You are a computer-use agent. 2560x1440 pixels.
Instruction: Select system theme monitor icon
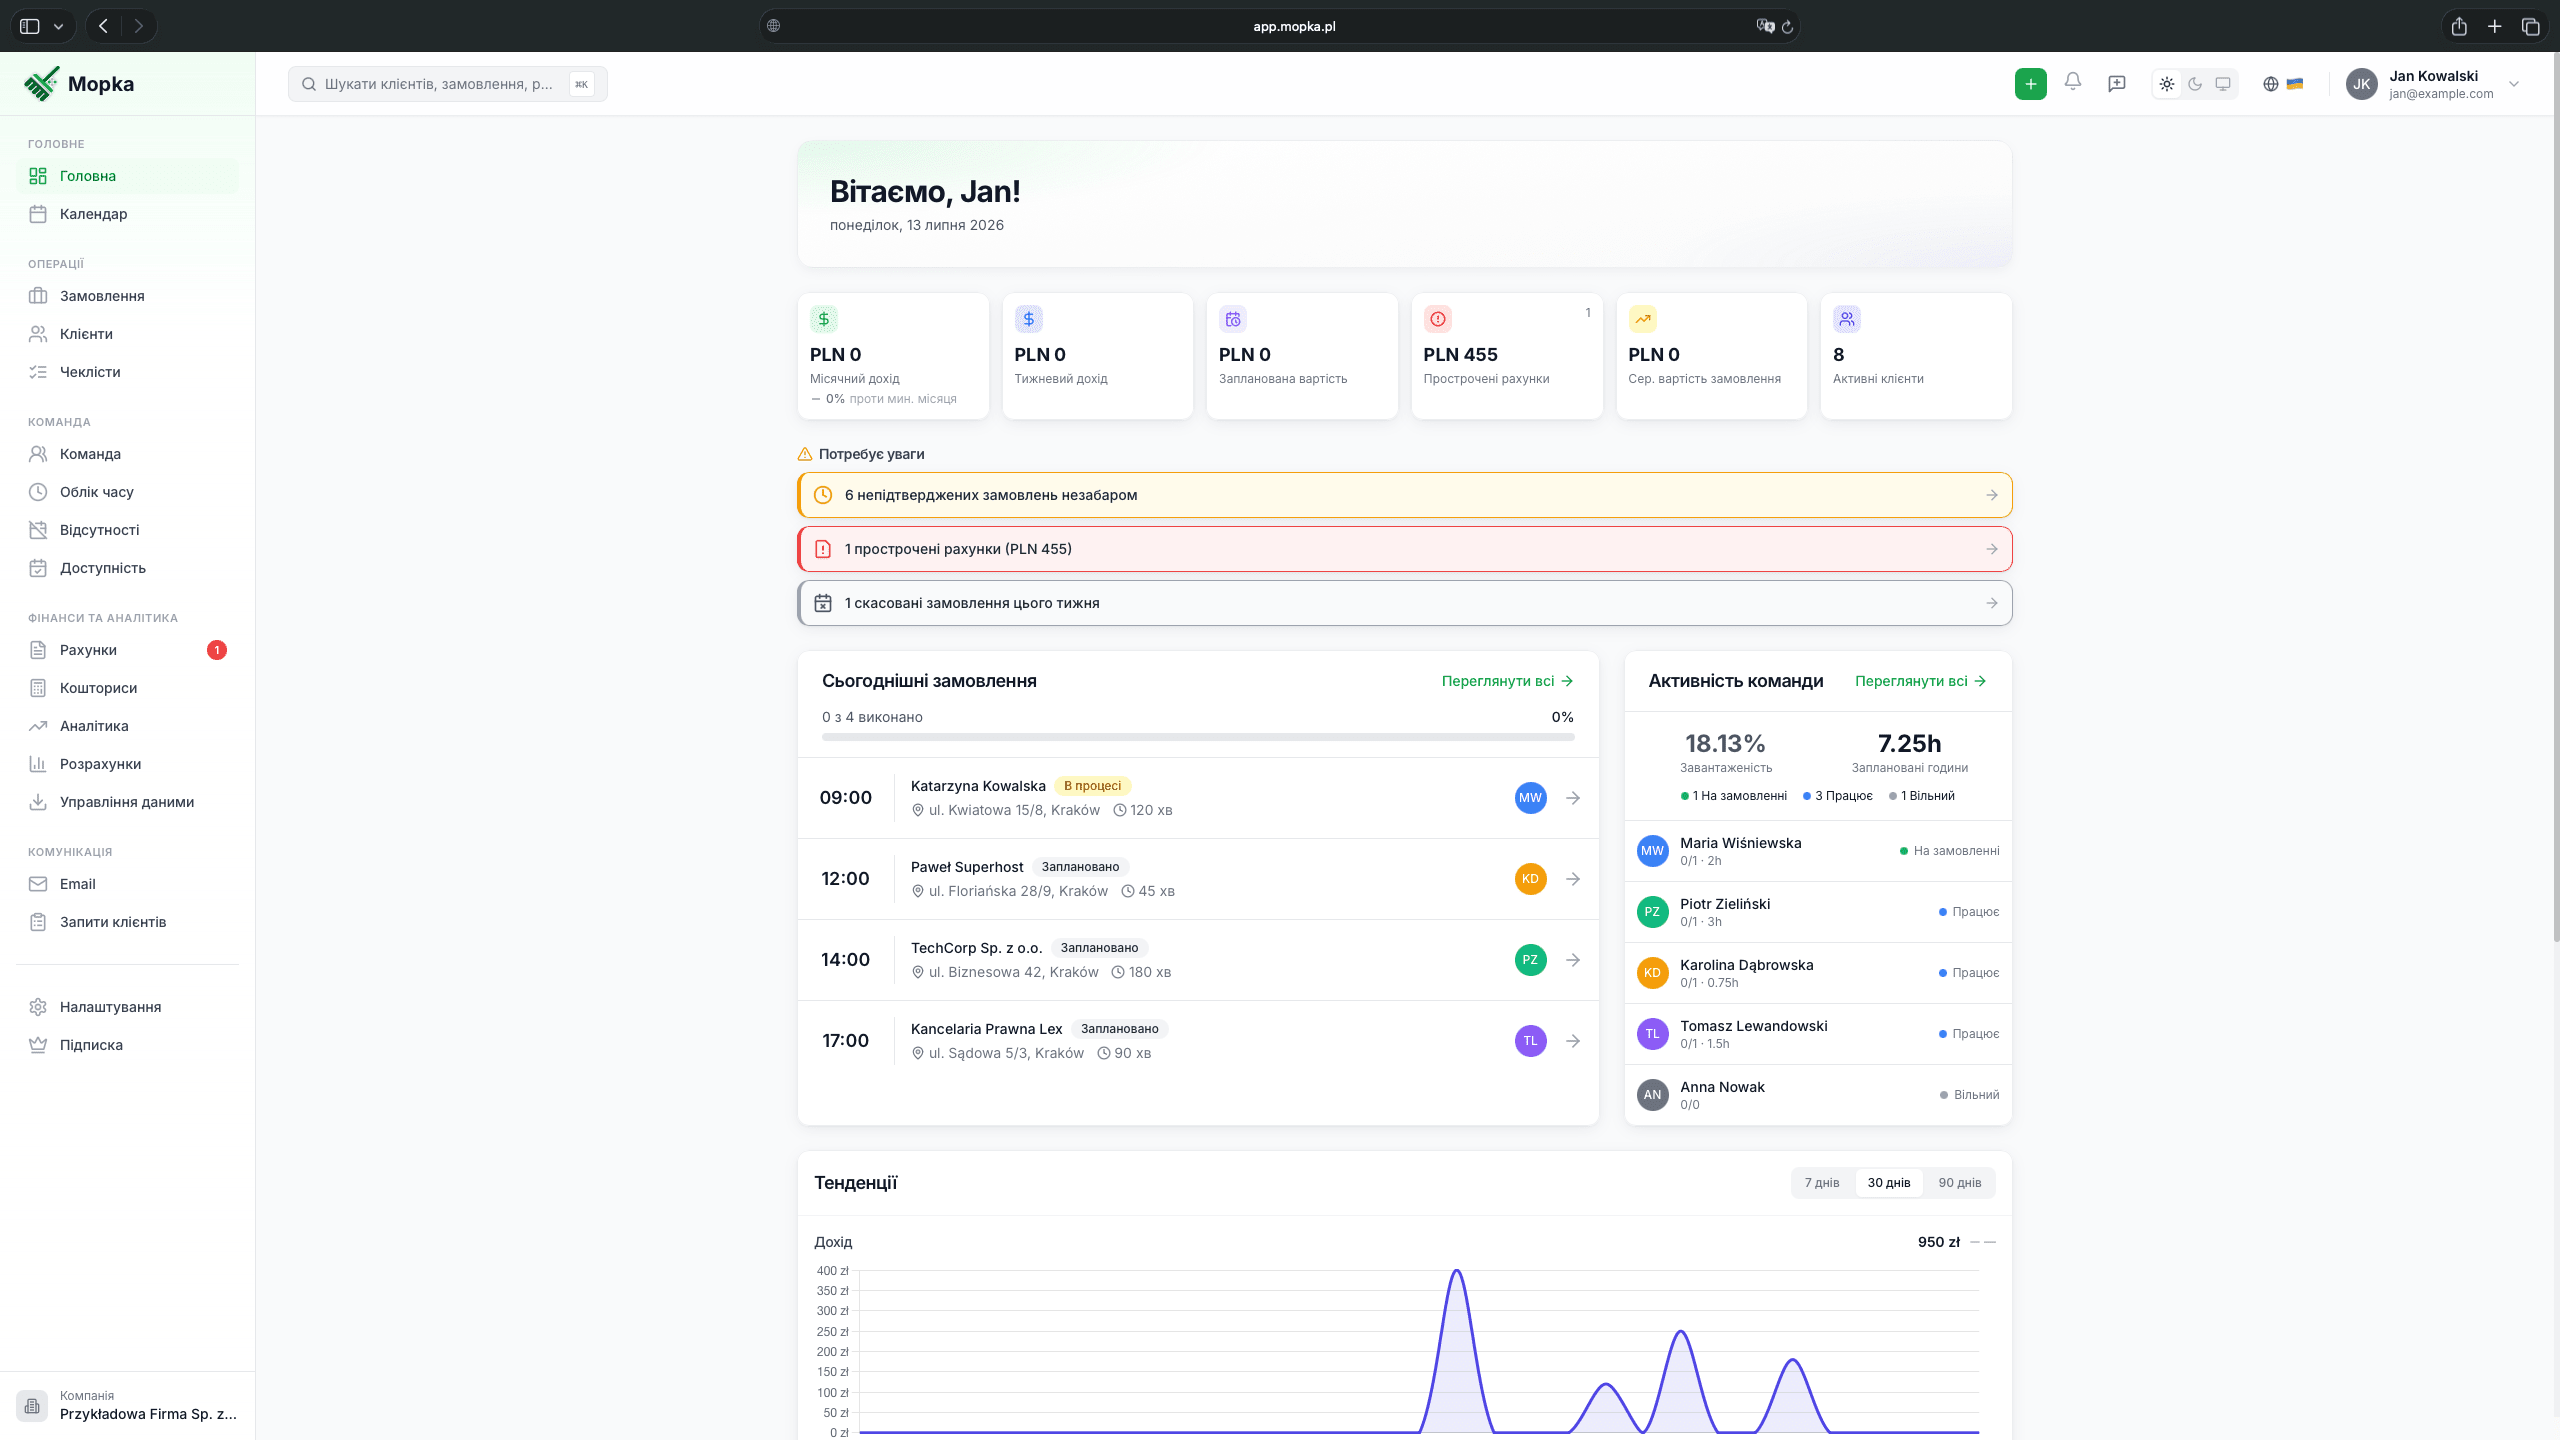[2223, 84]
